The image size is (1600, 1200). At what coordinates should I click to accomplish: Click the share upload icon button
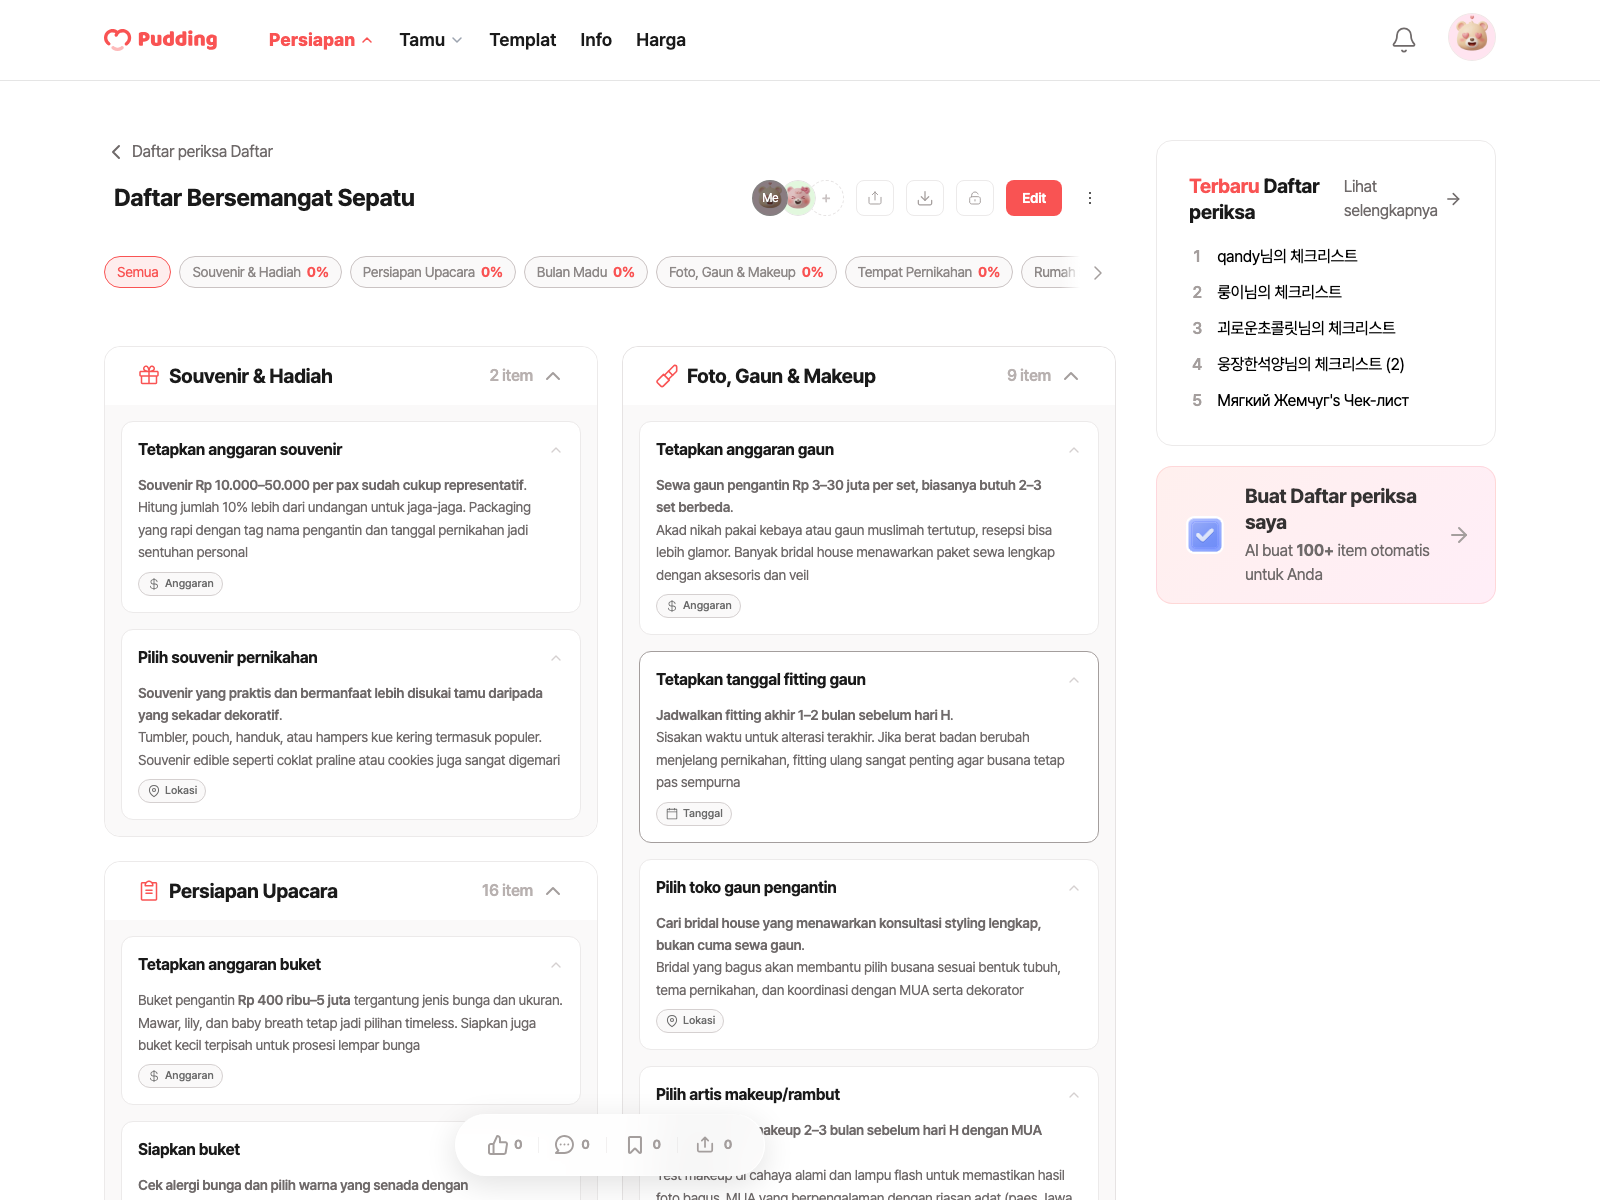(x=875, y=198)
